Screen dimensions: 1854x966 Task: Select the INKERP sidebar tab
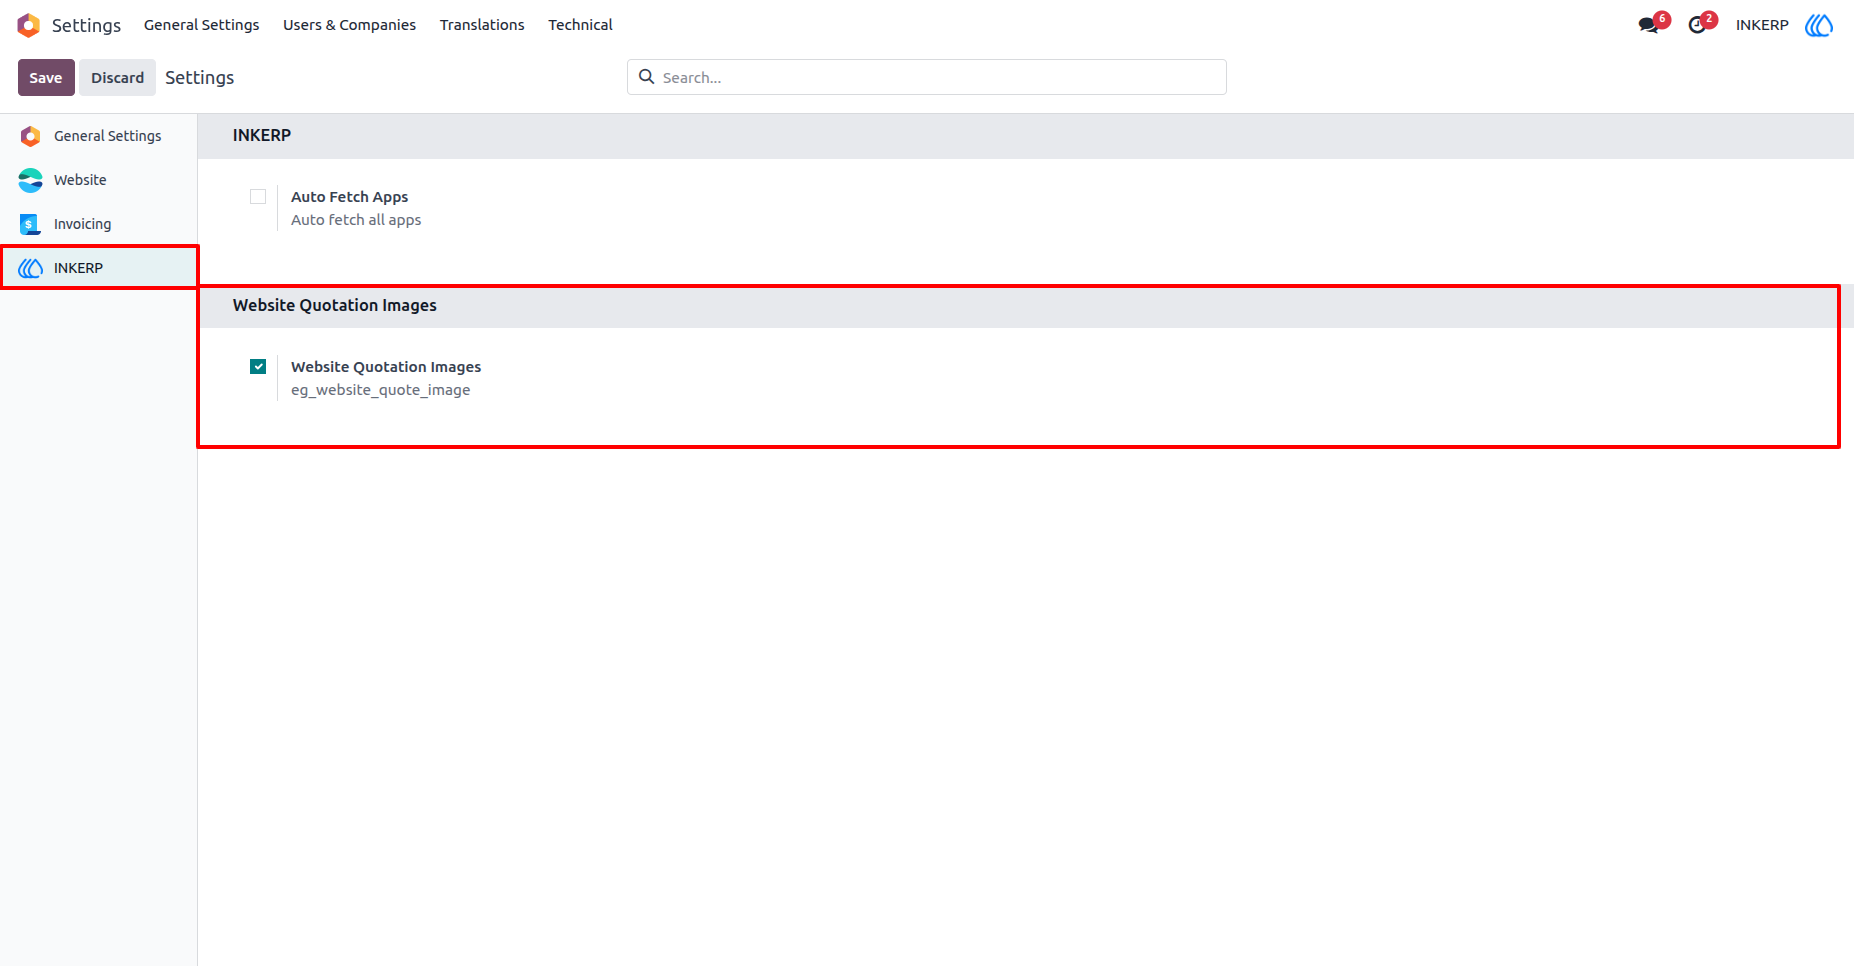coord(98,268)
